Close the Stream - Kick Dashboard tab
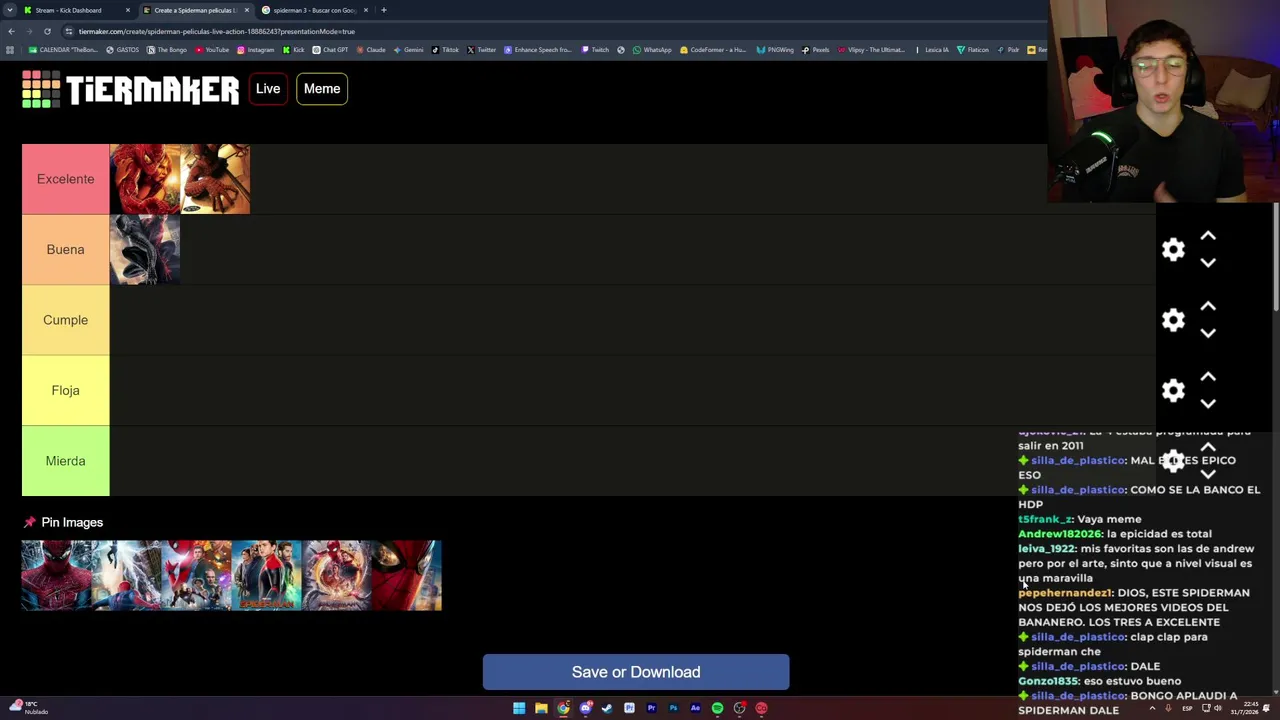This screenshot has width=1280, height=720. tap(128, 10)
